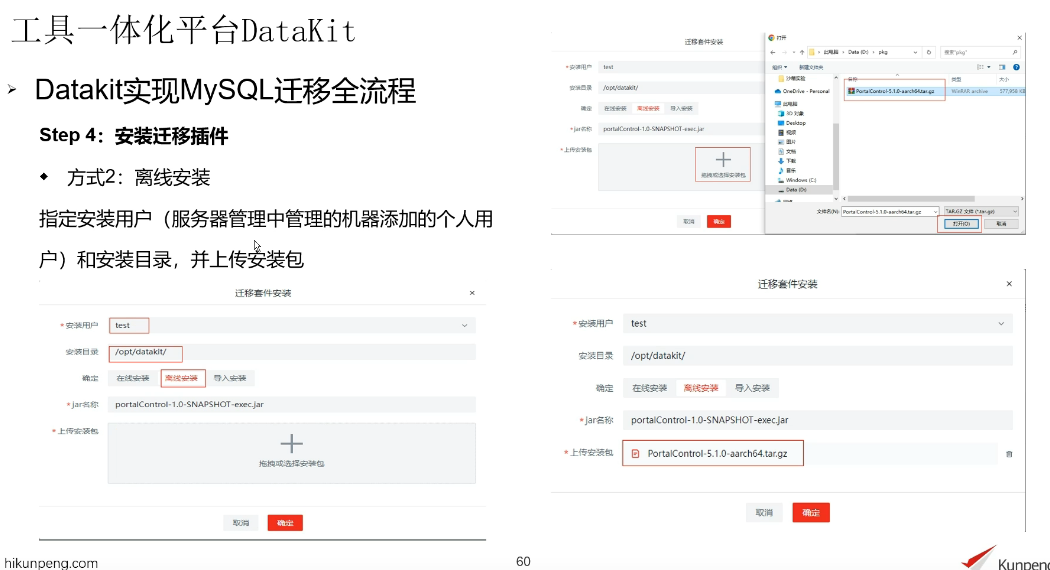This screenshot has width=1050, height=570.
Task: Click the 打开(O) button in the file picker
Action: click(x=962, y=224)
